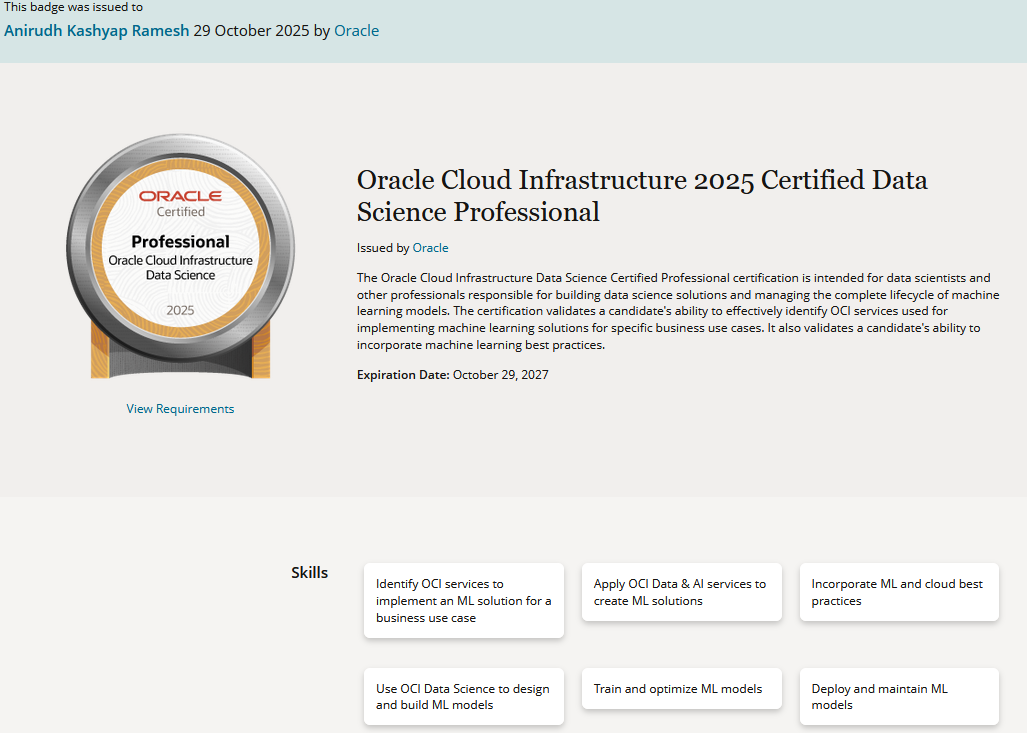The width and height of the screenshot is (1027, 733).
Task: Open Anirudh Kashyap Ramesh profile link
Action: [x=96, y=30]
